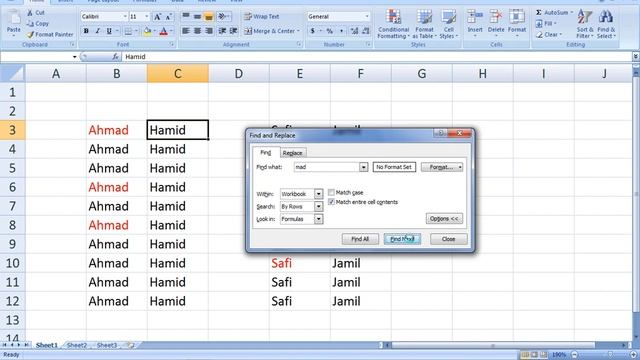Screen dimensions: 640x360
Task: Click the Find Next button
Action: coord(402,239)
